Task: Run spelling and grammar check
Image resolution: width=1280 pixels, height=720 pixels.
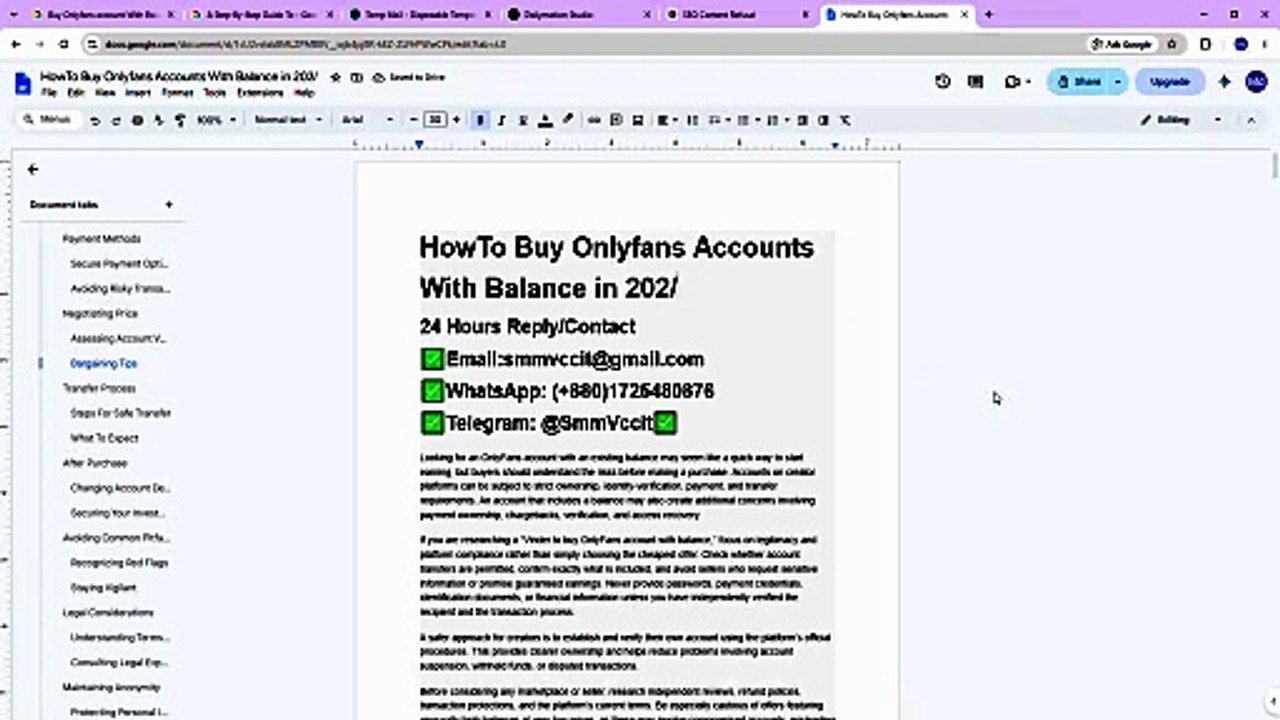Action: click(x=158, y=120)
